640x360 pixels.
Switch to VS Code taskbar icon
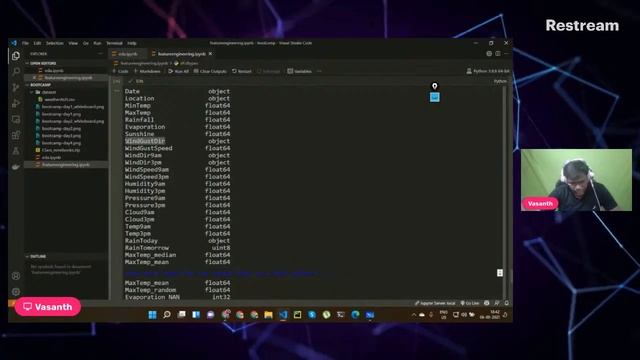point(283,315)
